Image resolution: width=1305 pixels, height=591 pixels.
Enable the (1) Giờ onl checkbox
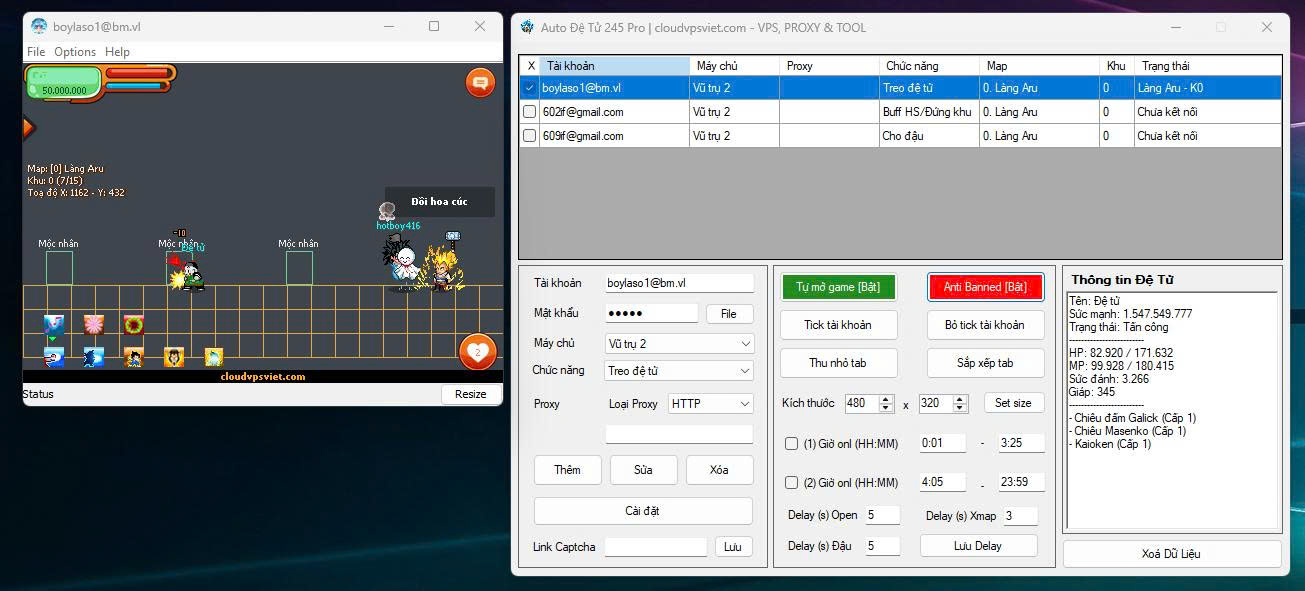(x=791, y=444)
